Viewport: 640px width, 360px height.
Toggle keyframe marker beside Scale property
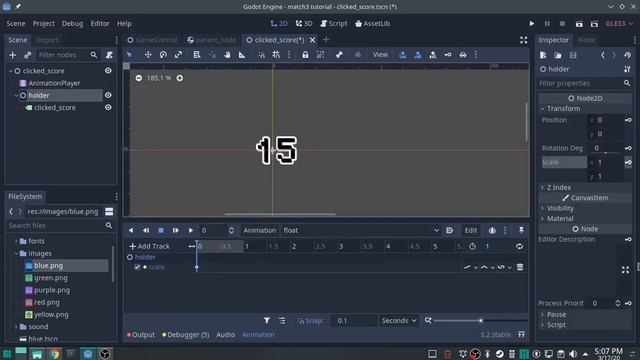(x=628, y=162)
